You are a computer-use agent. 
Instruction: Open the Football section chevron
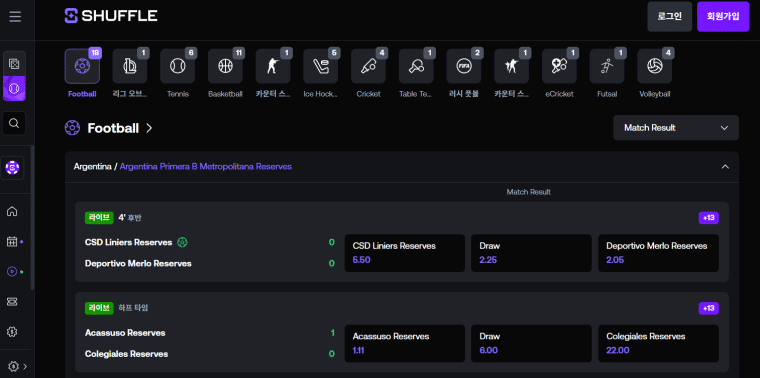pyautogui.click(x=149, y=128)
